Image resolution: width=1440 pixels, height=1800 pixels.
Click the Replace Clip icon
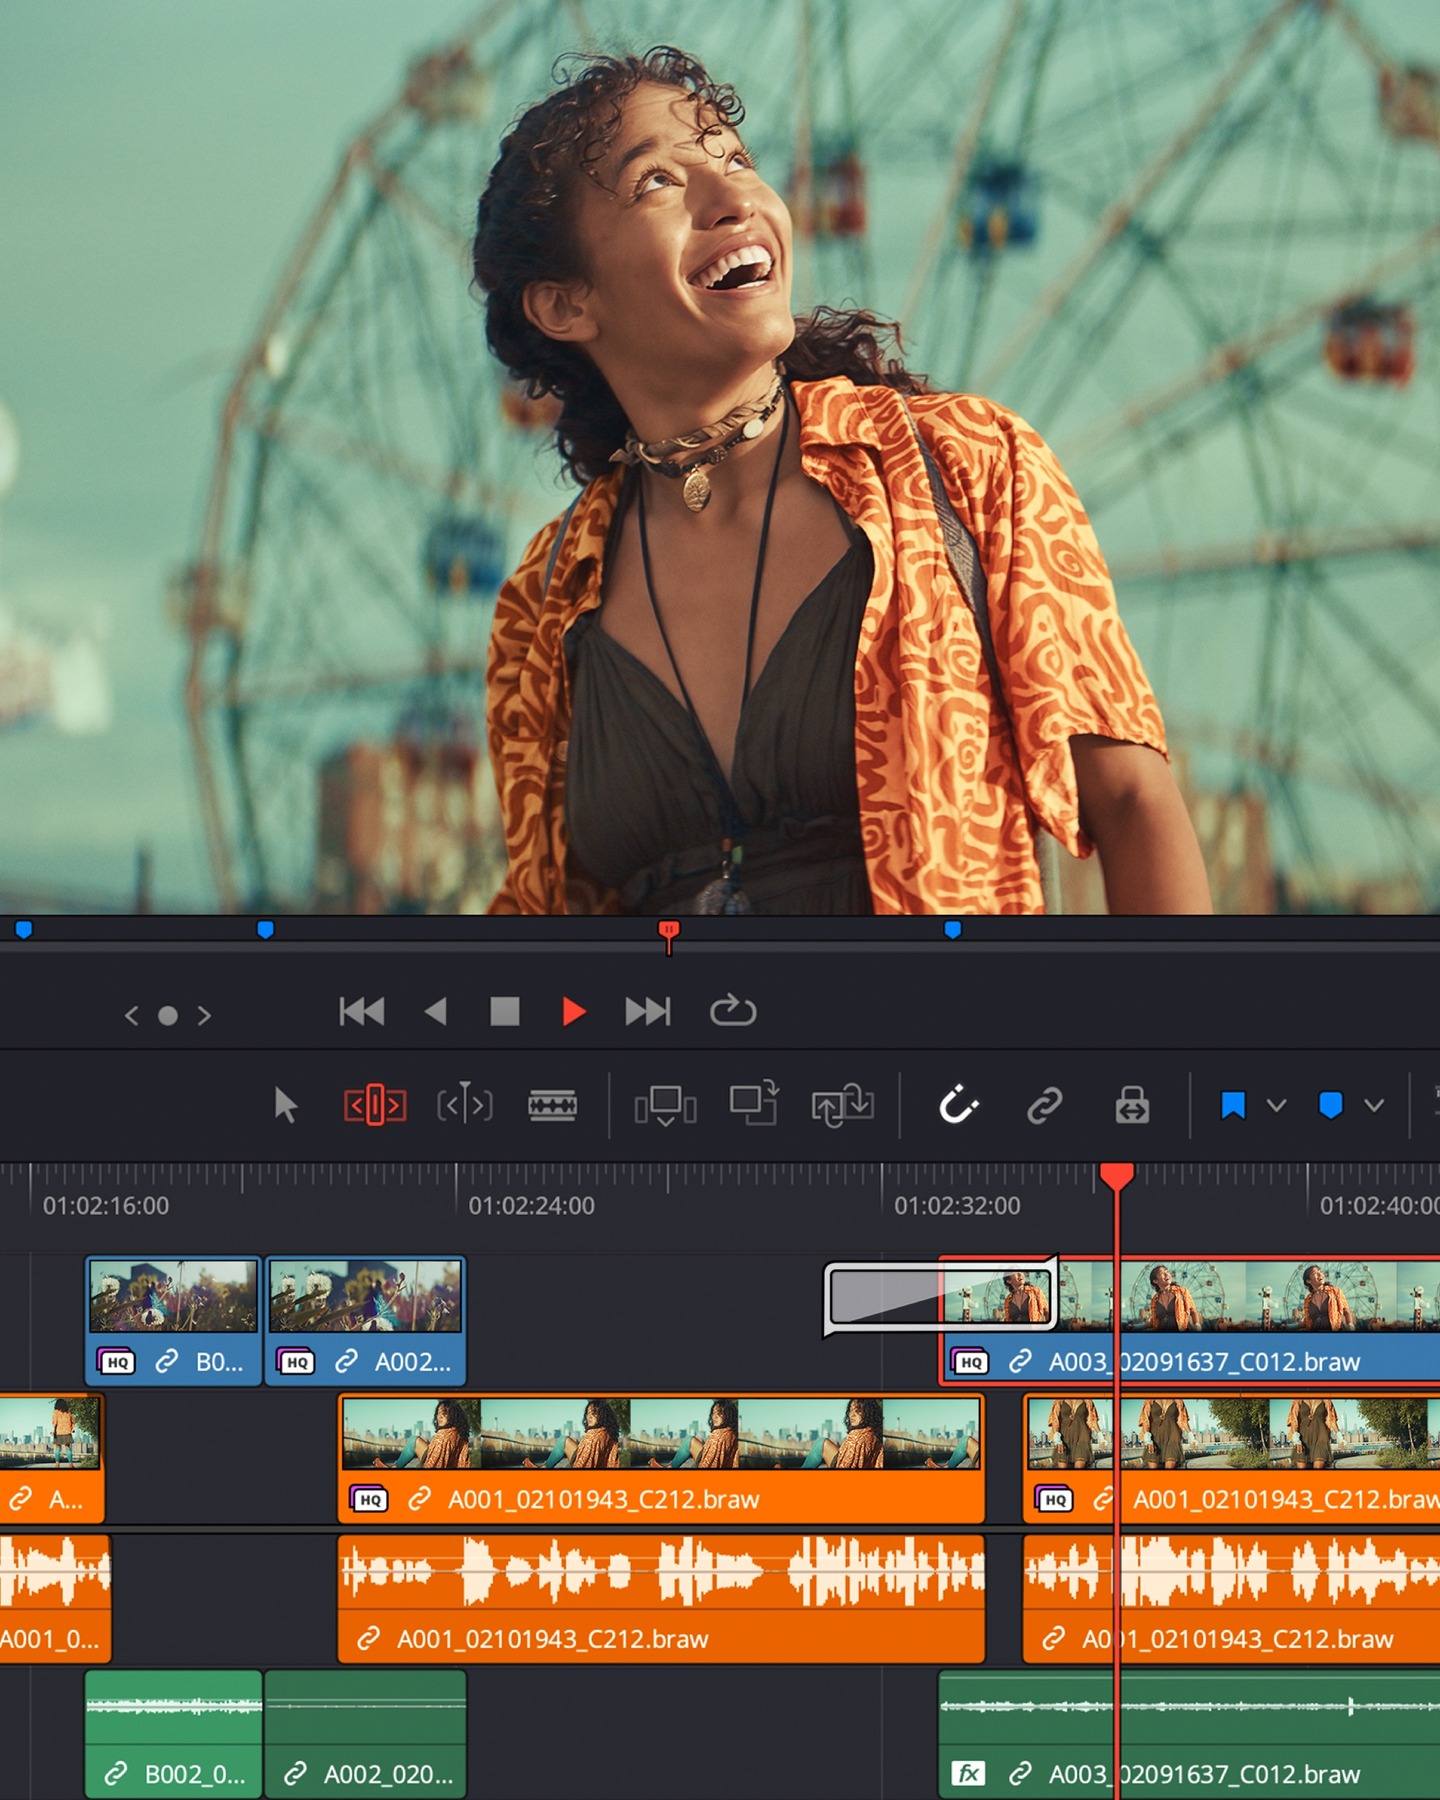(842, 1106)
